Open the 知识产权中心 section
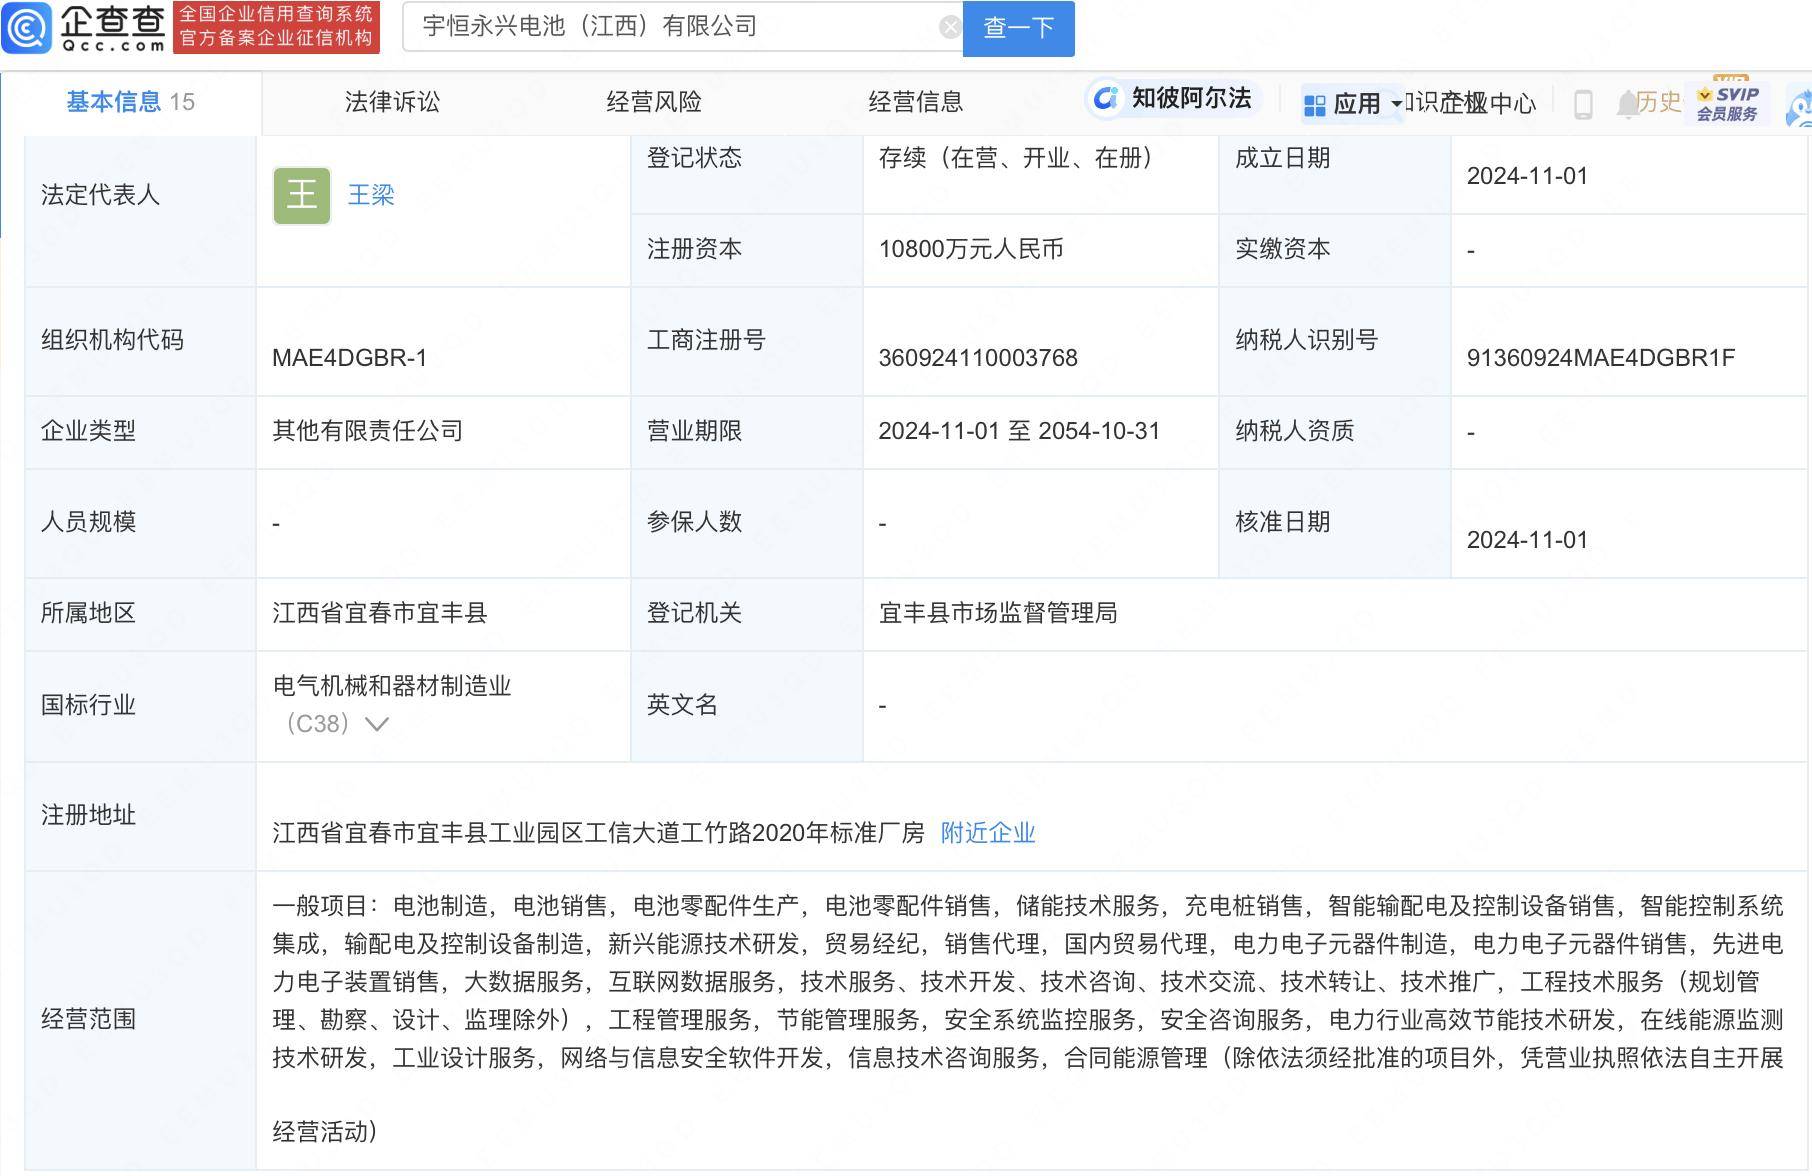 pos(1468,103)
